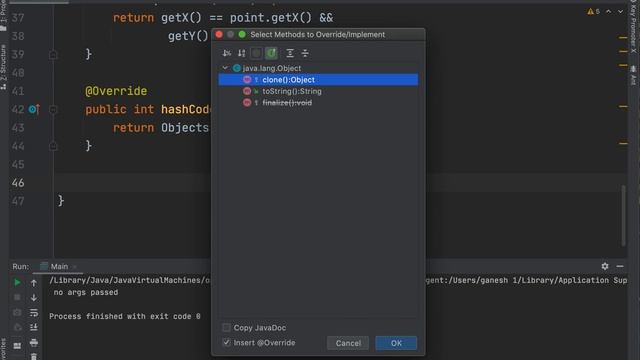Fold the hashCode method on line 42
Image resolution: width=640 pixels, height=360 pixels.
[x=53, y=109]
